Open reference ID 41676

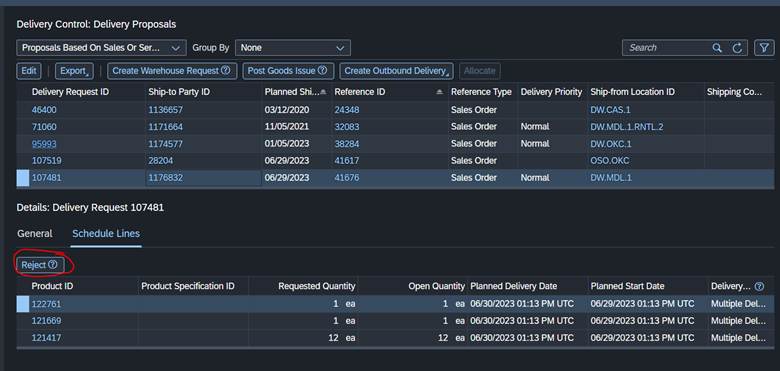tap(347, 178)
